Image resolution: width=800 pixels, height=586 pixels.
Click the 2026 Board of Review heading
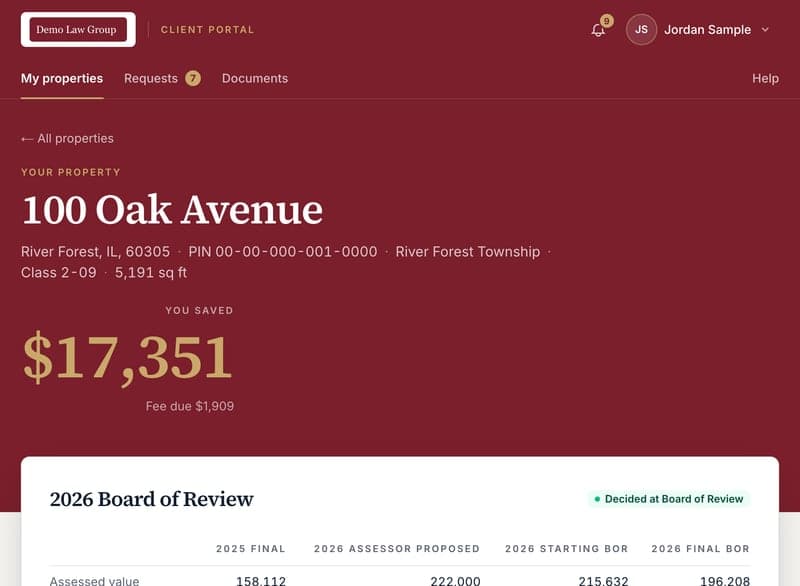click(x=152, y=499)
